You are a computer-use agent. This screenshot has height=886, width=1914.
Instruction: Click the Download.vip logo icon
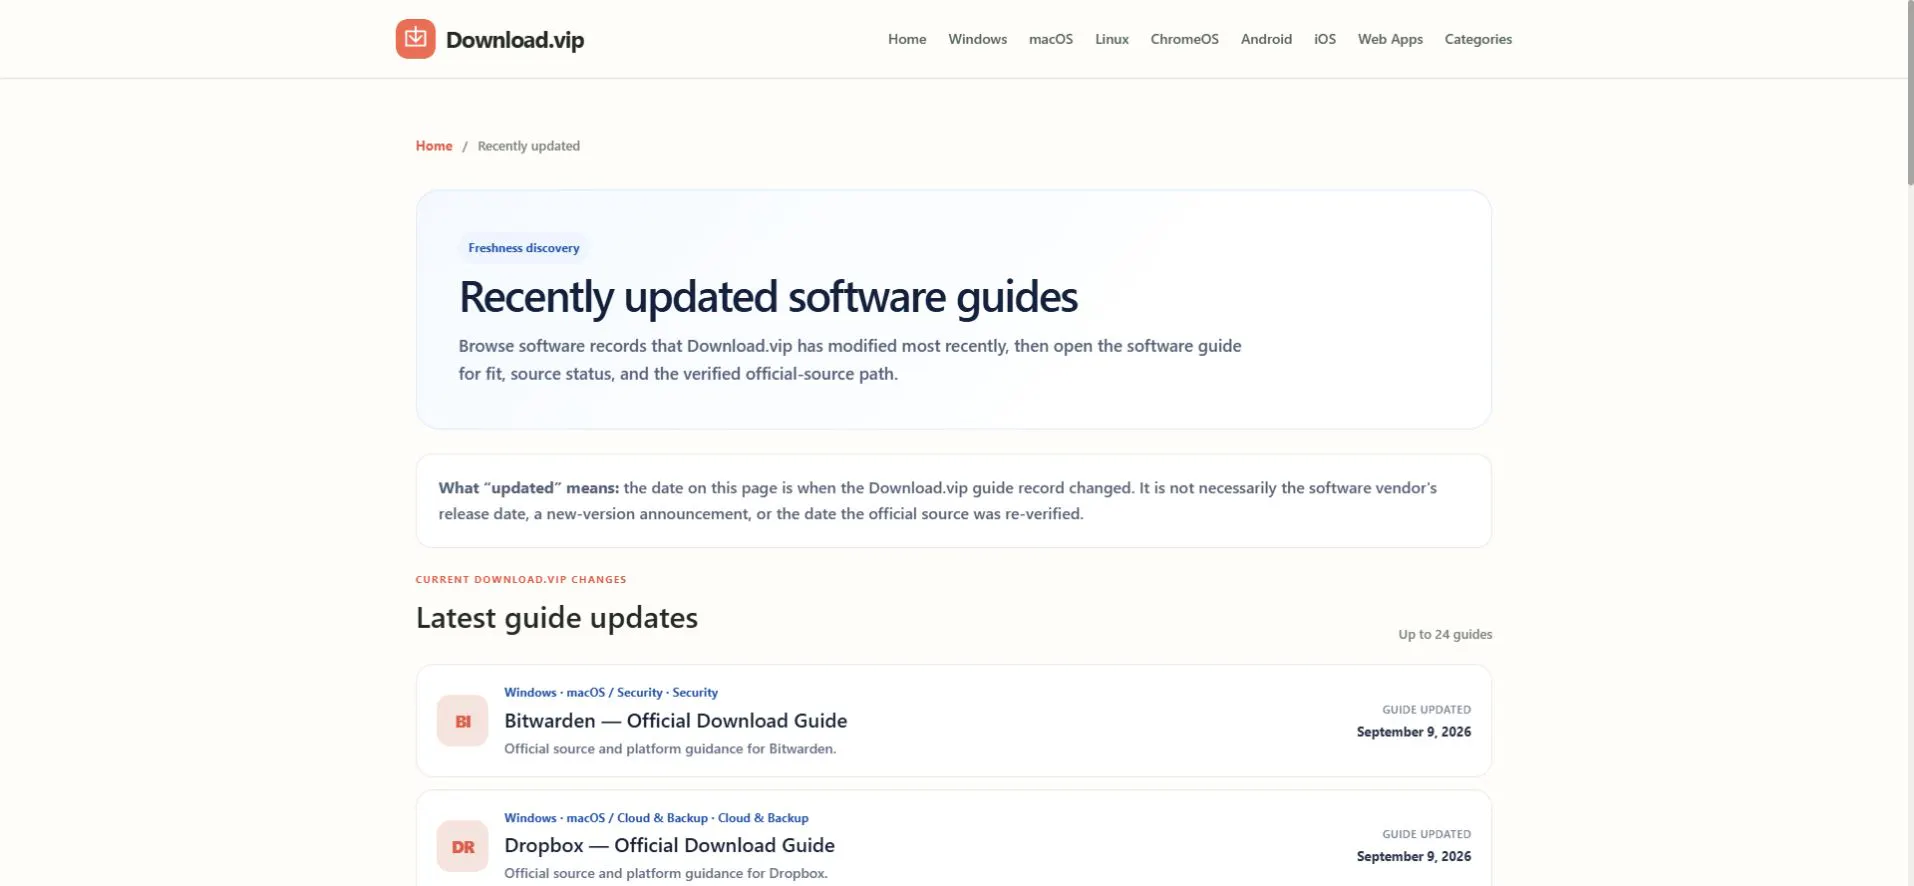click(415, 39)
